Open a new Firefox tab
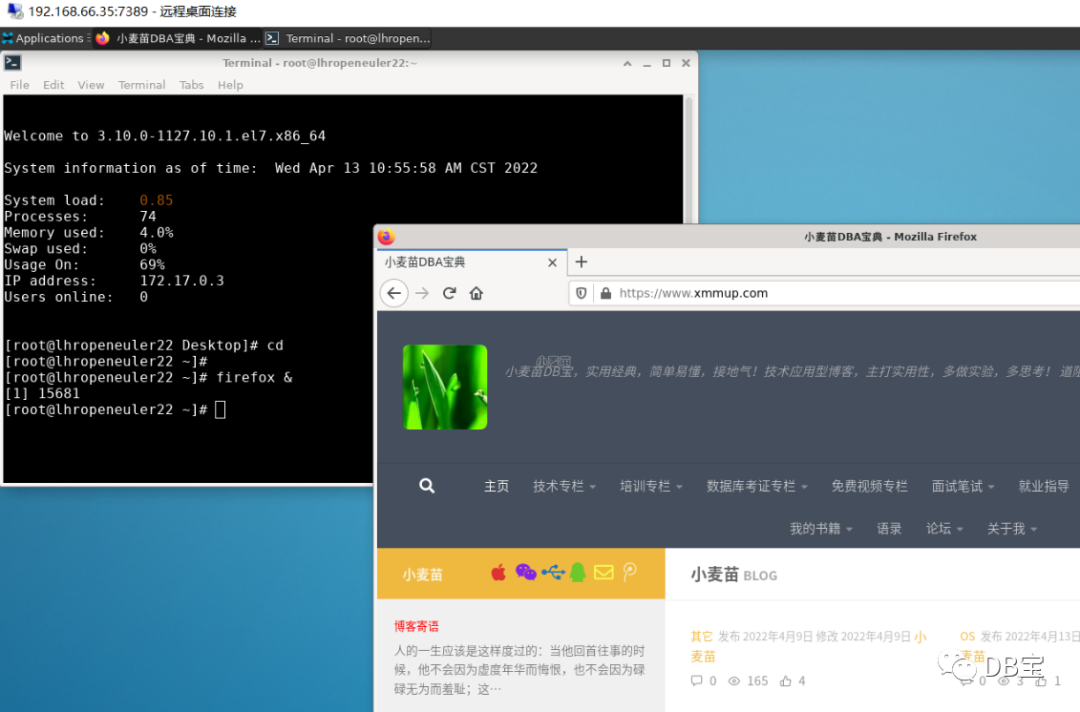Viewport: 1080px width, 712px height. 581,262
